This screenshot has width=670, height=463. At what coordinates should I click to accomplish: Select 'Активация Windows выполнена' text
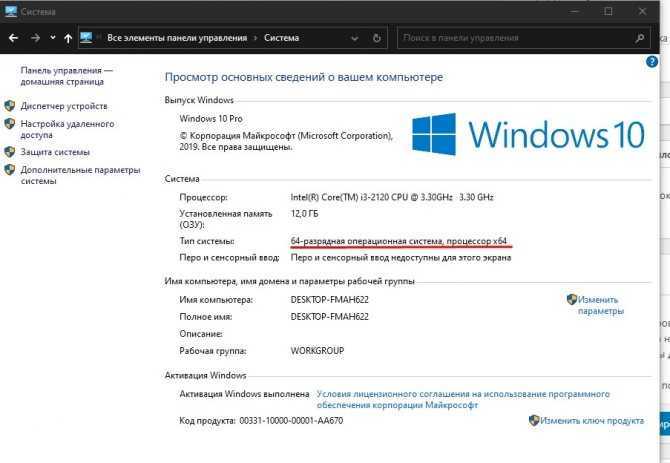[244, 394]
